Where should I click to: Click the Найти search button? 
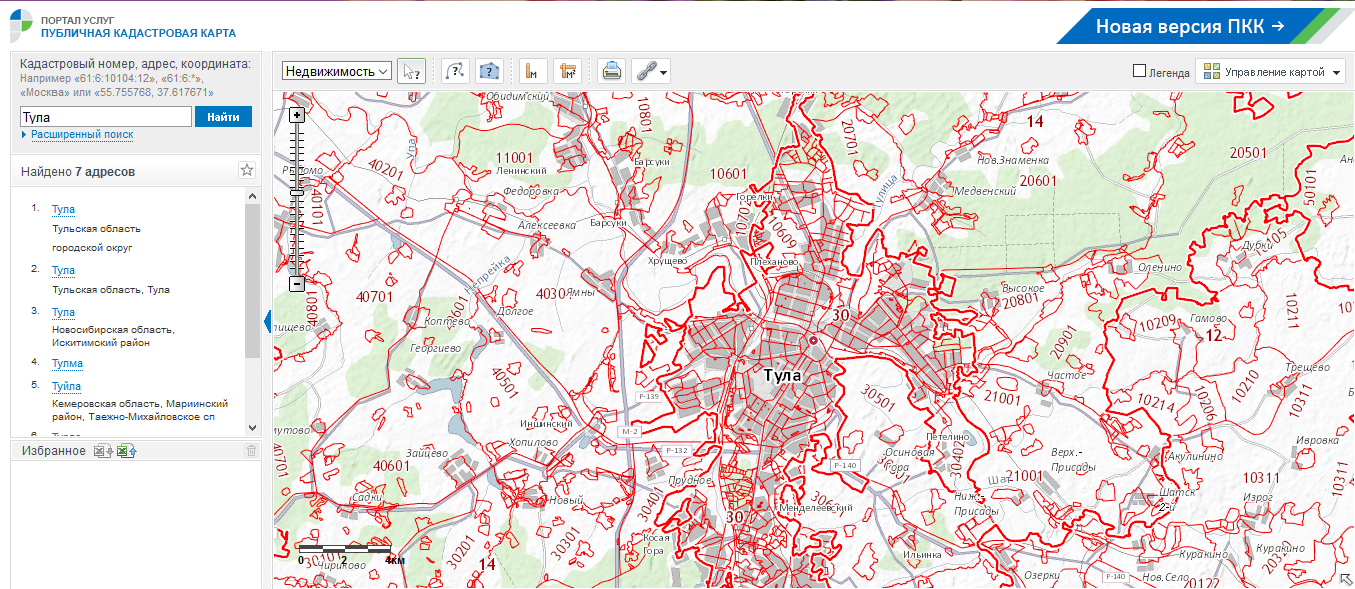223,117
